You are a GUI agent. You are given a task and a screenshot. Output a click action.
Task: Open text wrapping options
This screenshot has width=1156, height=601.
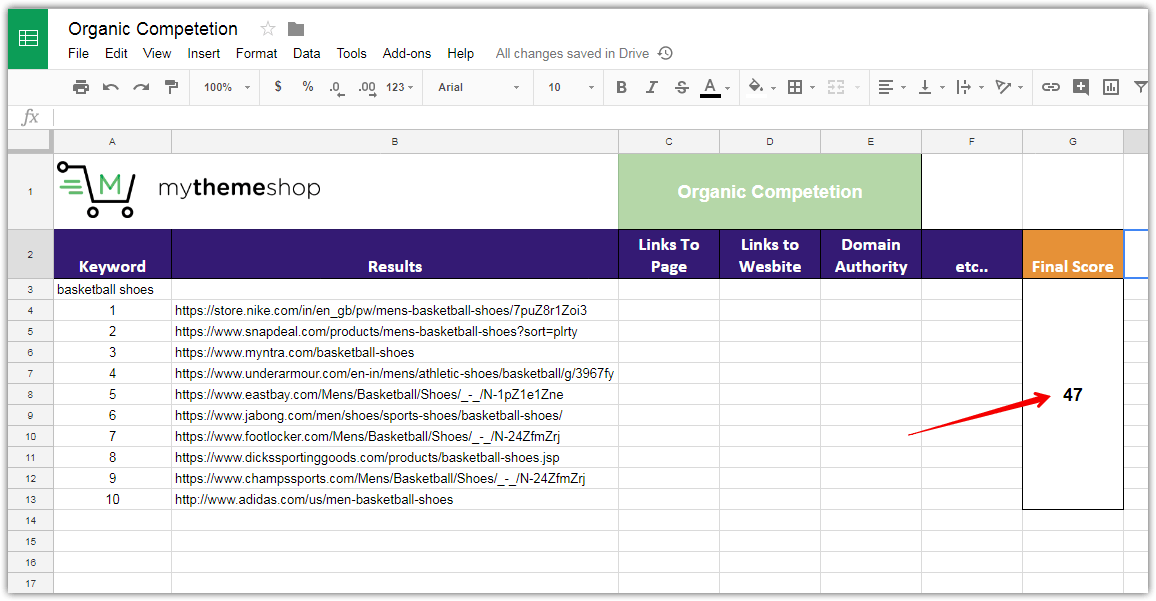(963, 87)
